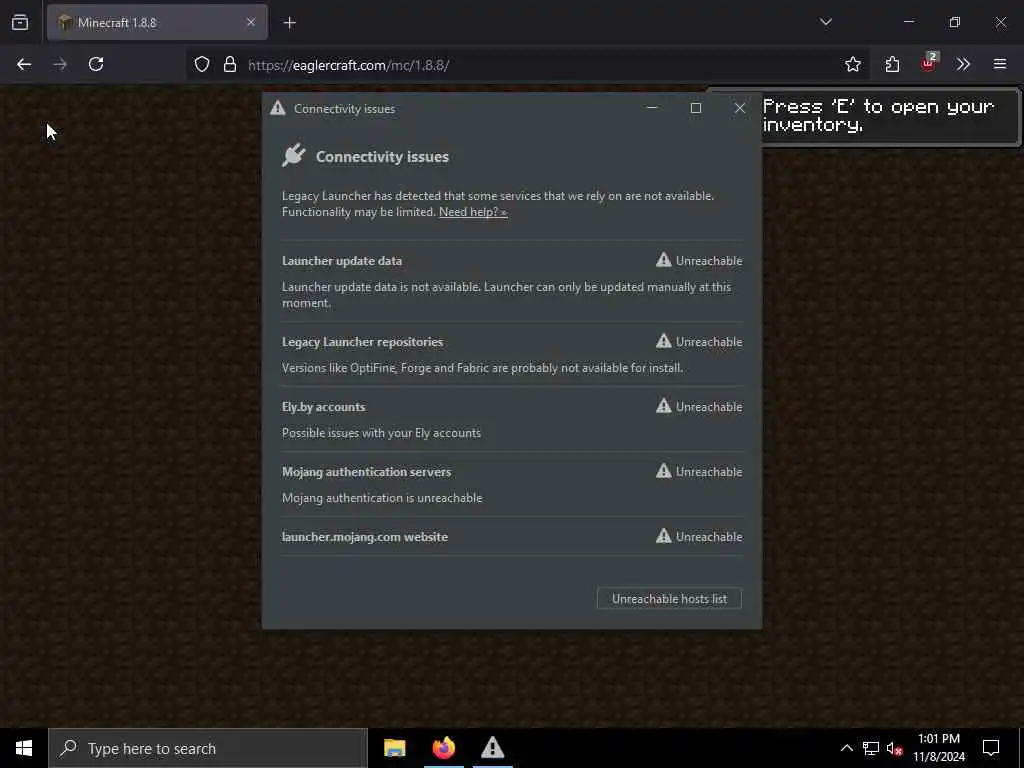Maximize the Connectivity issues dialog
The height and width of the screenshot is (768, 1024).
pyautogui.click(x=696, y=108)
